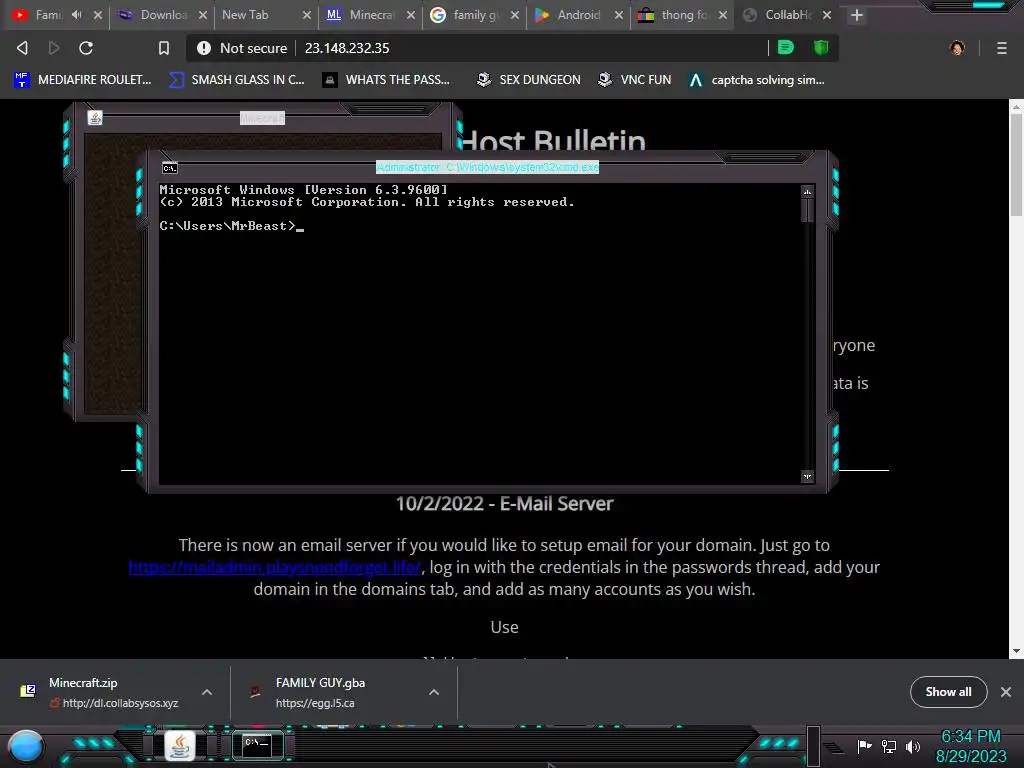This screenshot has height=768, width=1024.
Task: Click the browser forward arrow
Action: point(54,48)
